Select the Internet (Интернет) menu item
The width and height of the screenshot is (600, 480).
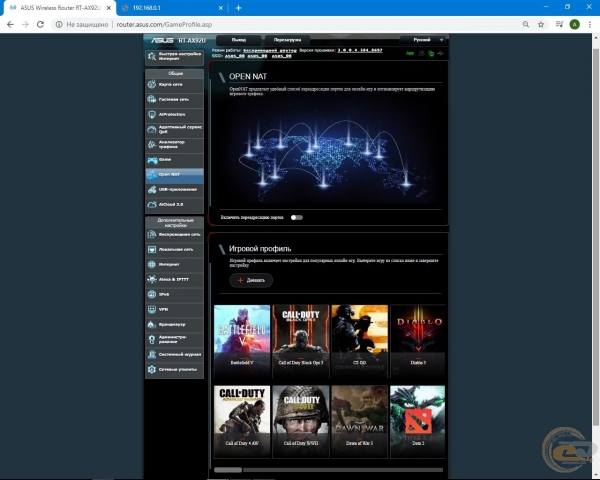coord(174,264)
